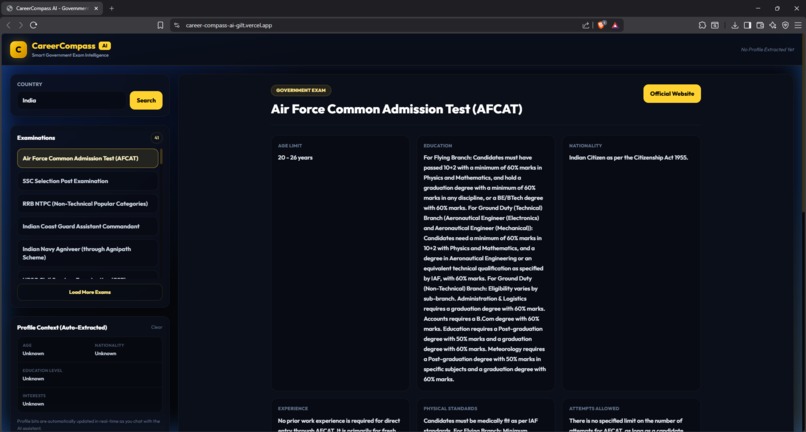Open the Leo AI sparkle icon
806x432 pixels.
(773, 25)
